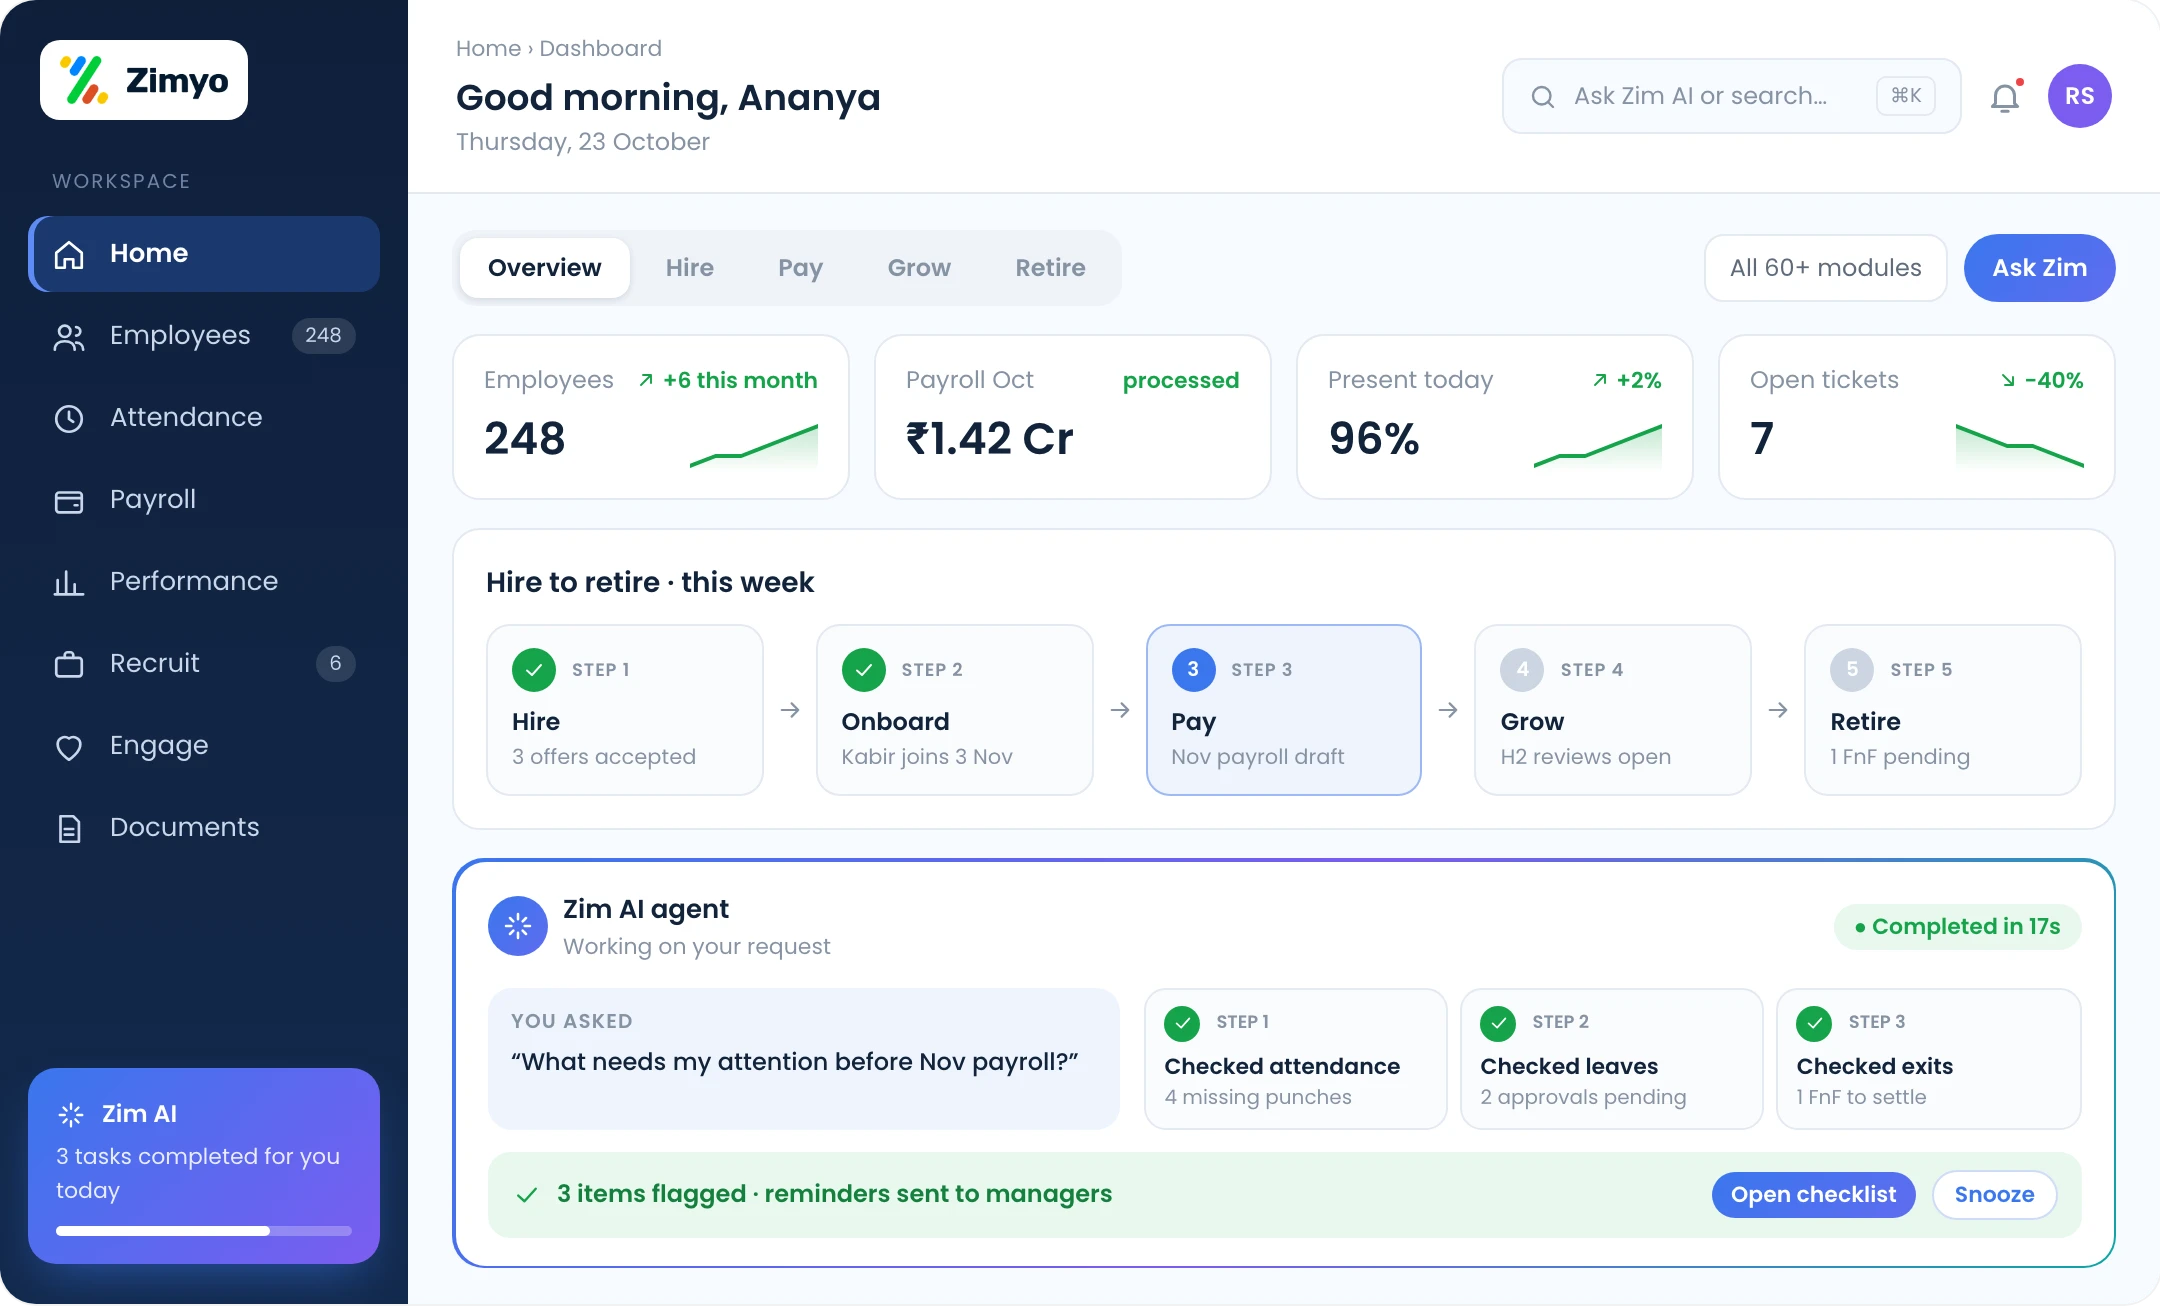Screen dimensions: 2160x1306
Task: Go to Attendance in the sidebar
Action: [204, 418]
